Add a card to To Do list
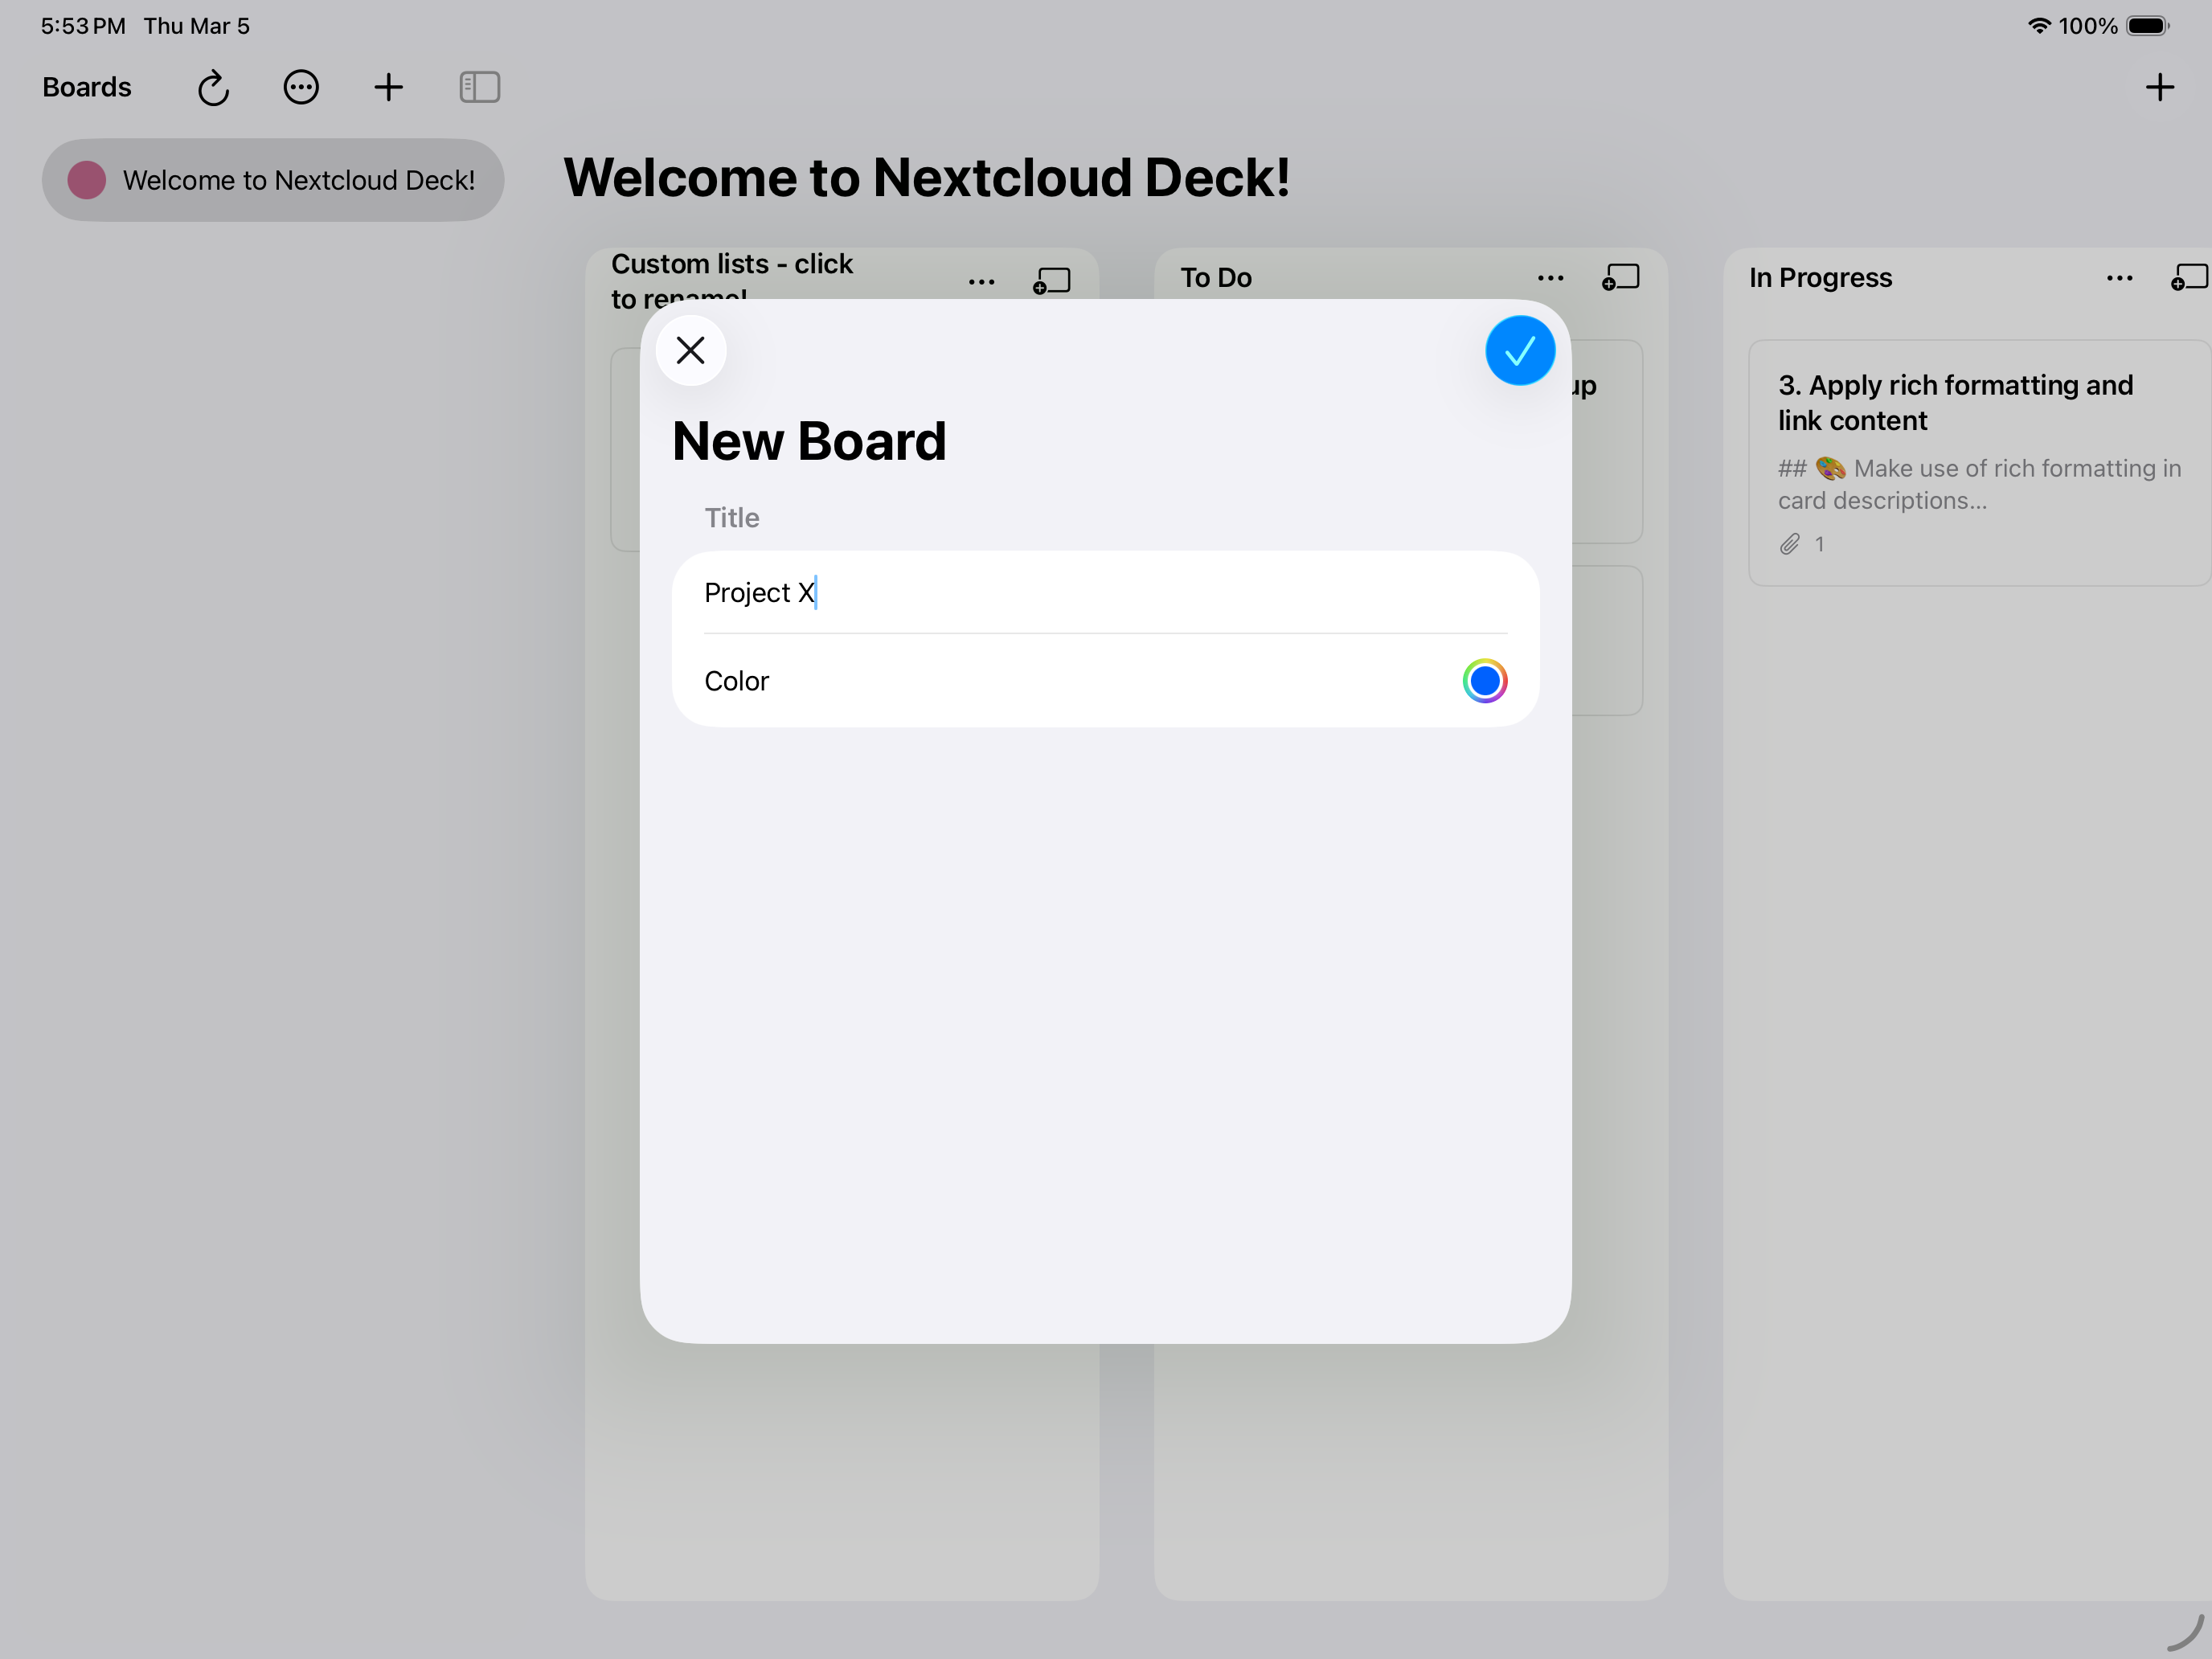 pos(1620,278)
